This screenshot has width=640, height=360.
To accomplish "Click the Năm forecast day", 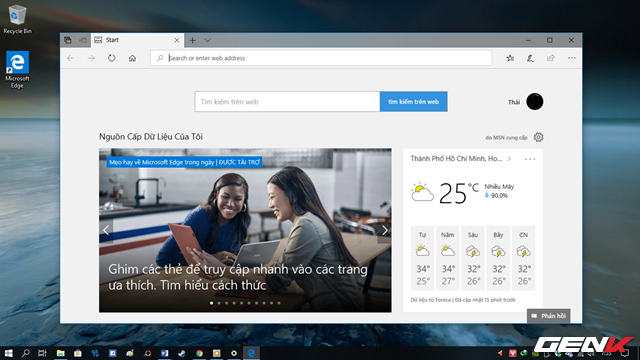I will (447, 258).
